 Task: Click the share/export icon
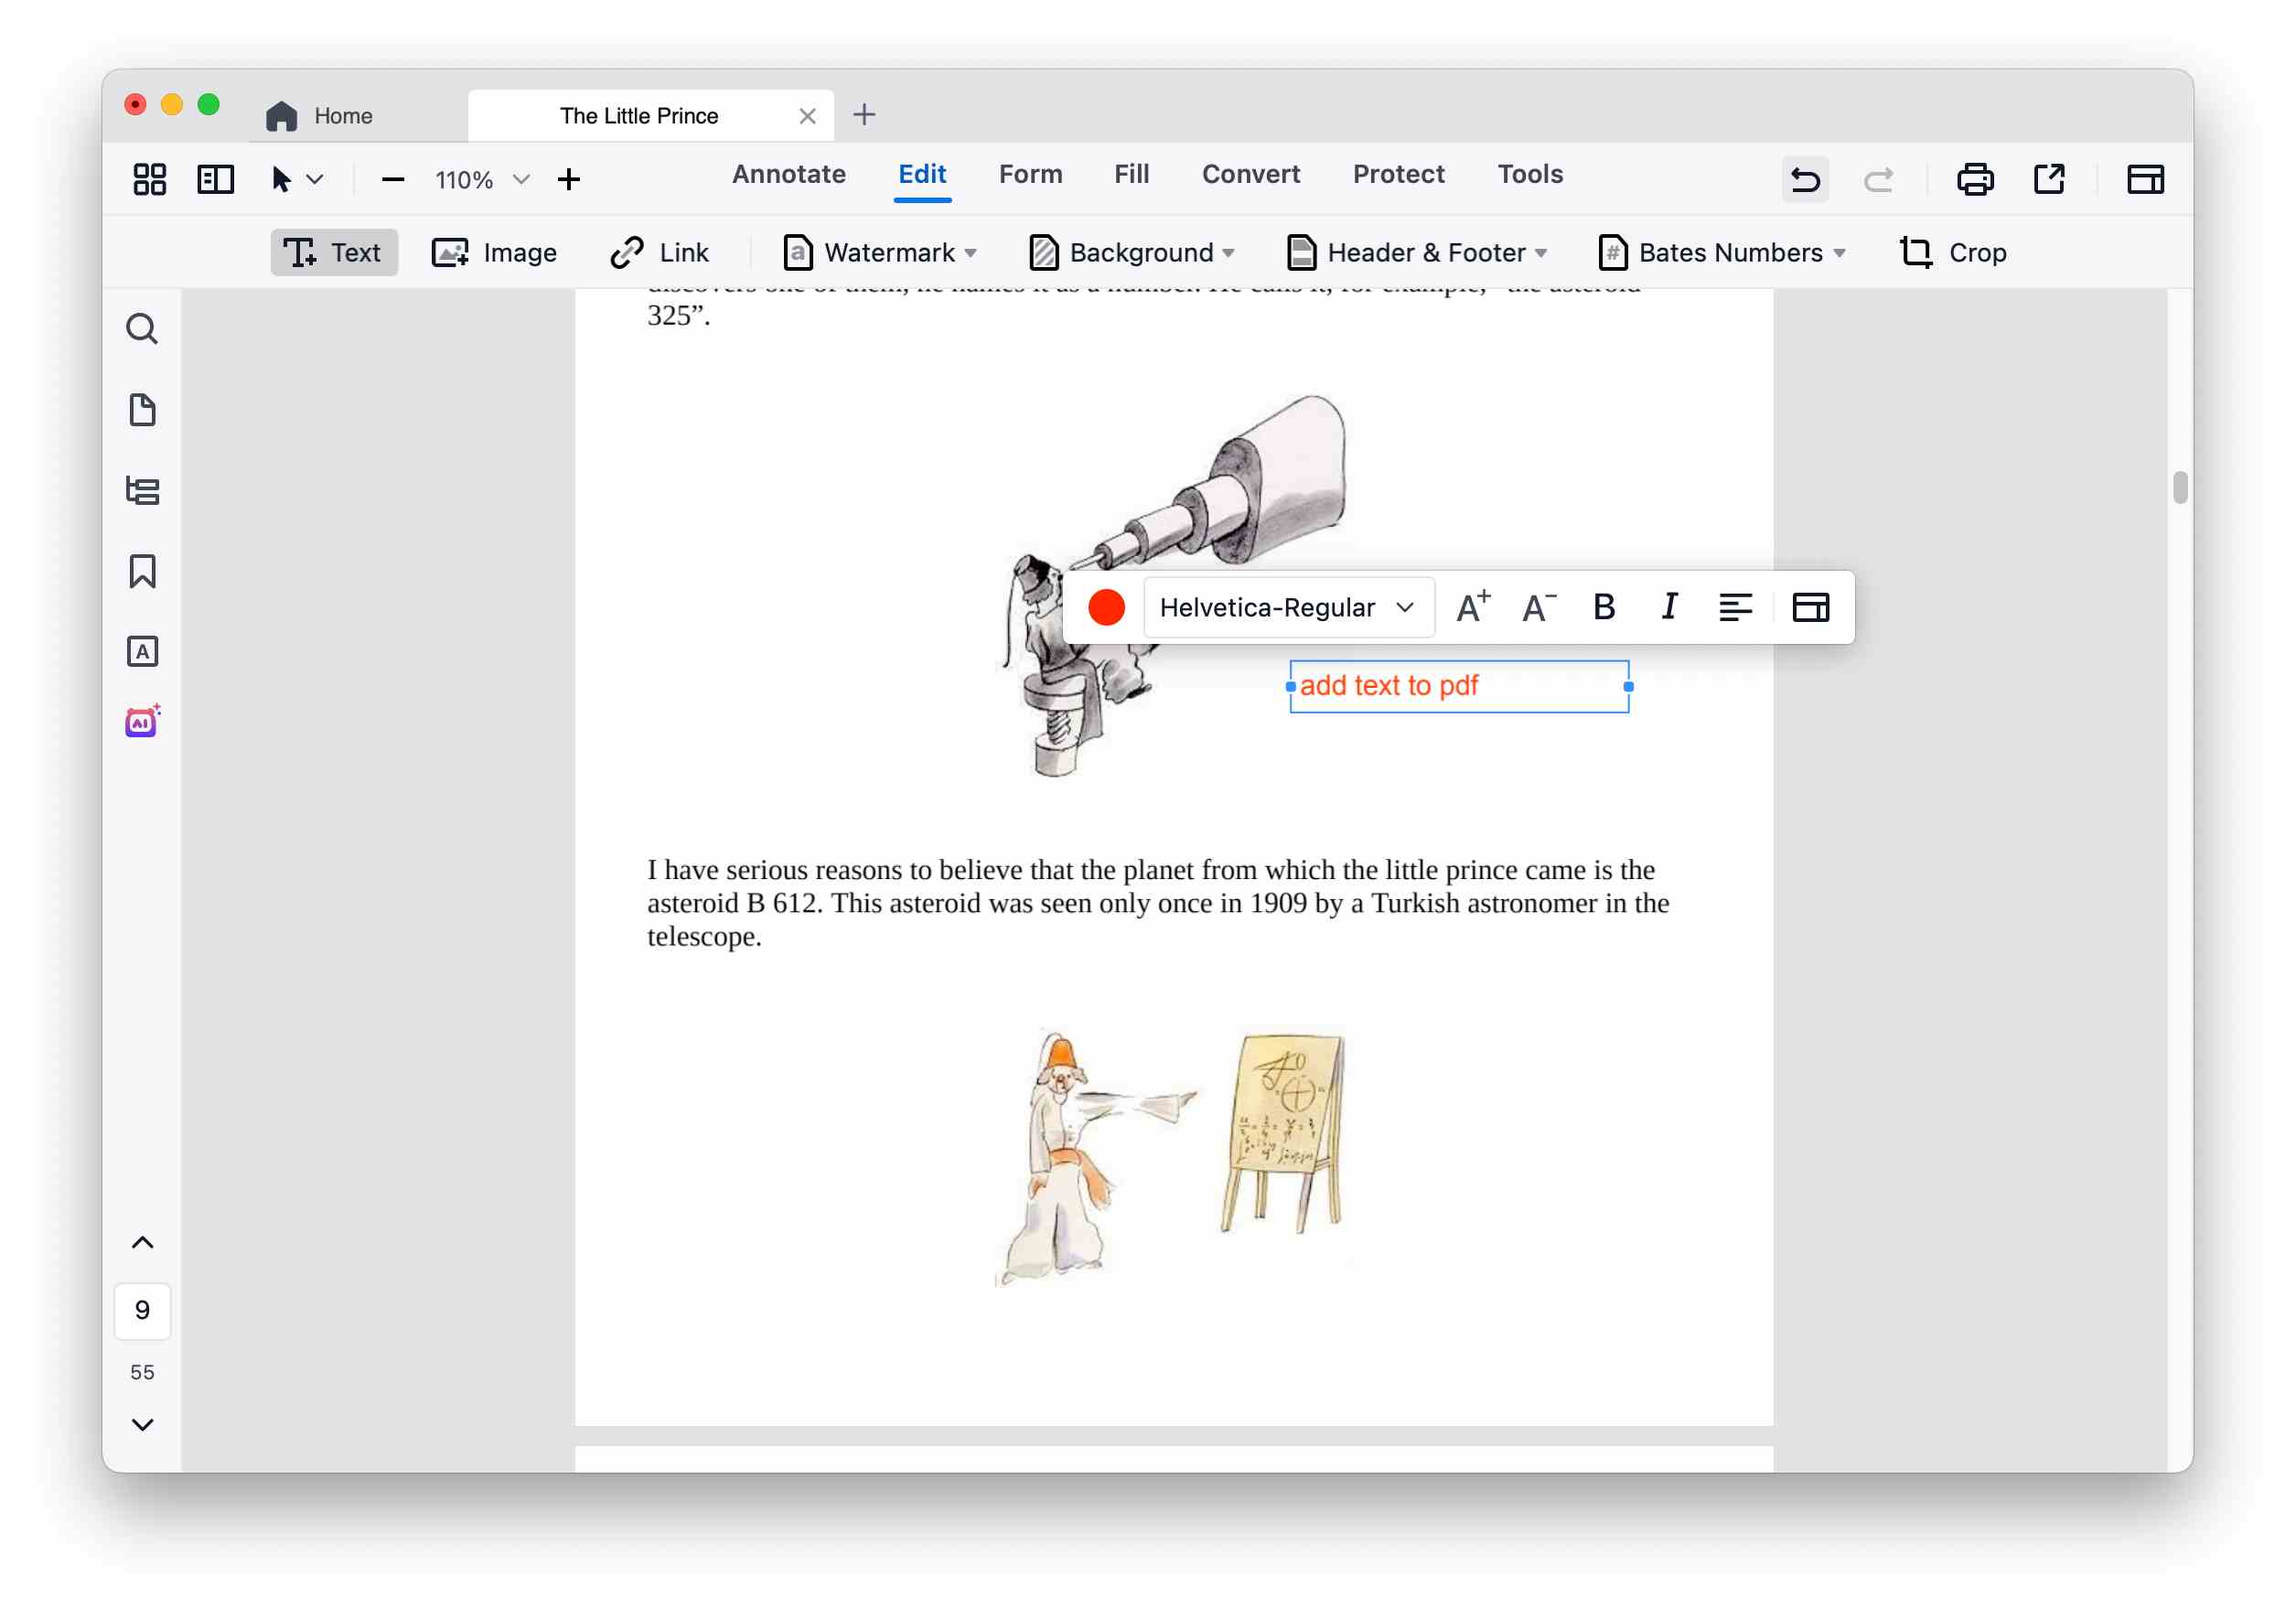click(x=2049, y=180)
